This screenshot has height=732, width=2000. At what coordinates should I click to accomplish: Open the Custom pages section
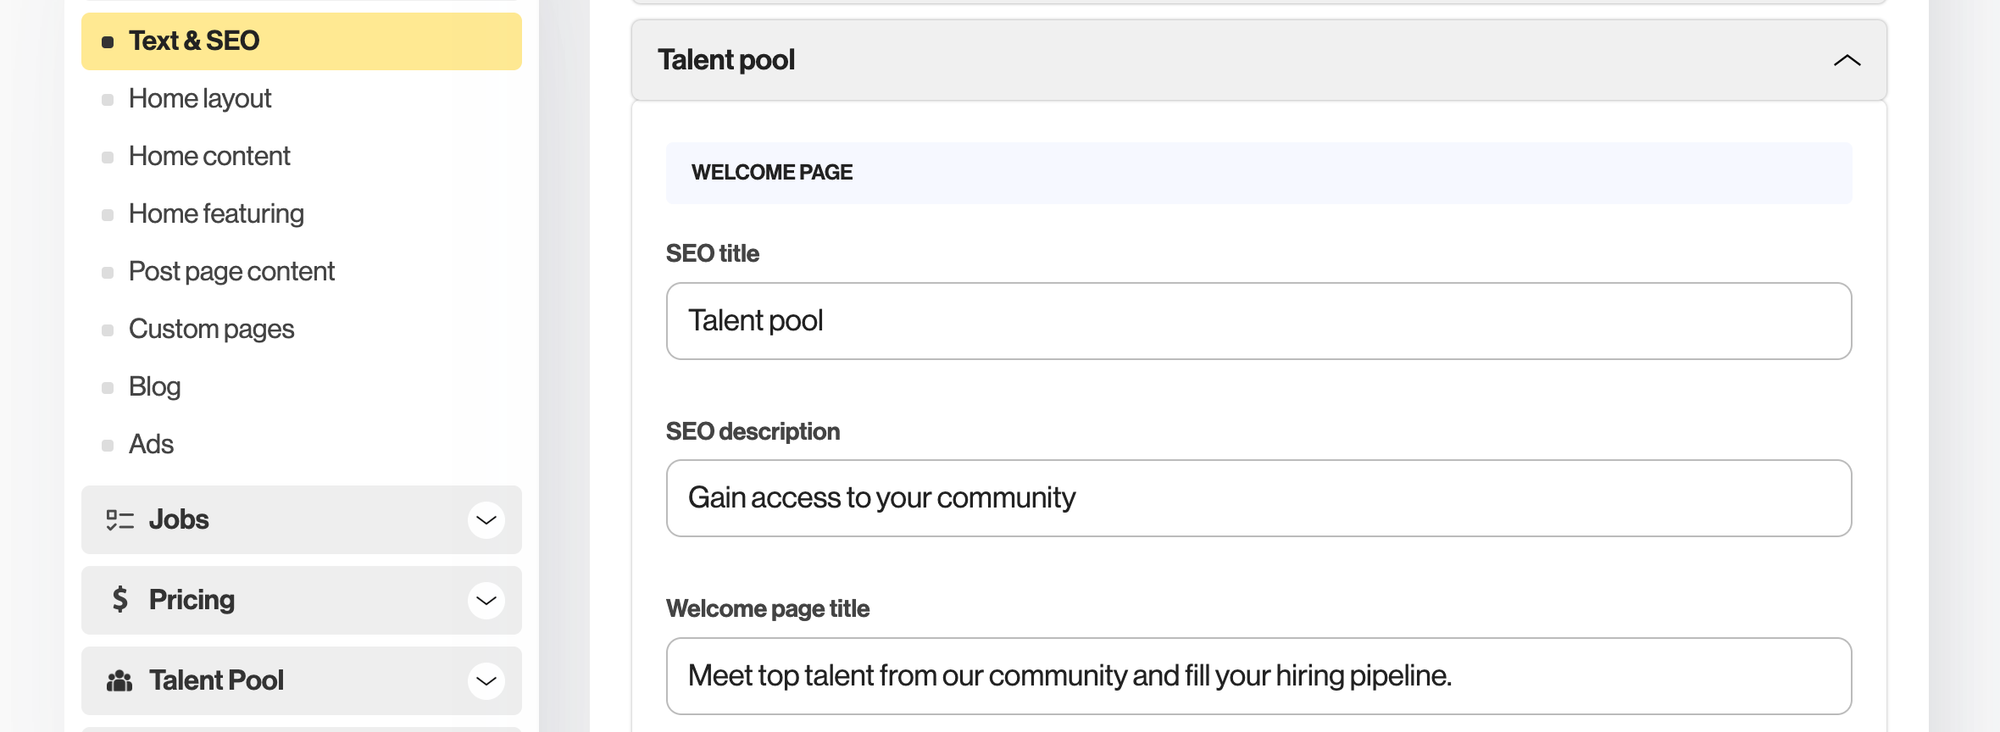[211, 329]
